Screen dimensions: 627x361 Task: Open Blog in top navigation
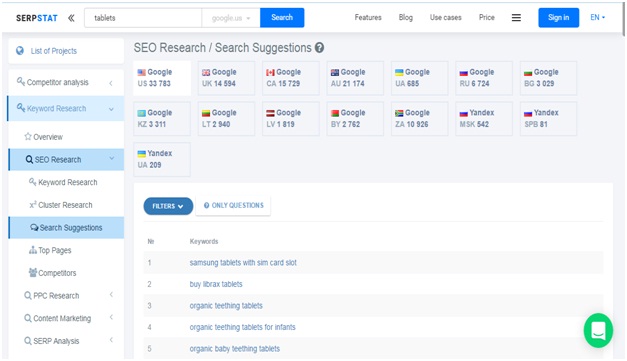tap(405, 18)
